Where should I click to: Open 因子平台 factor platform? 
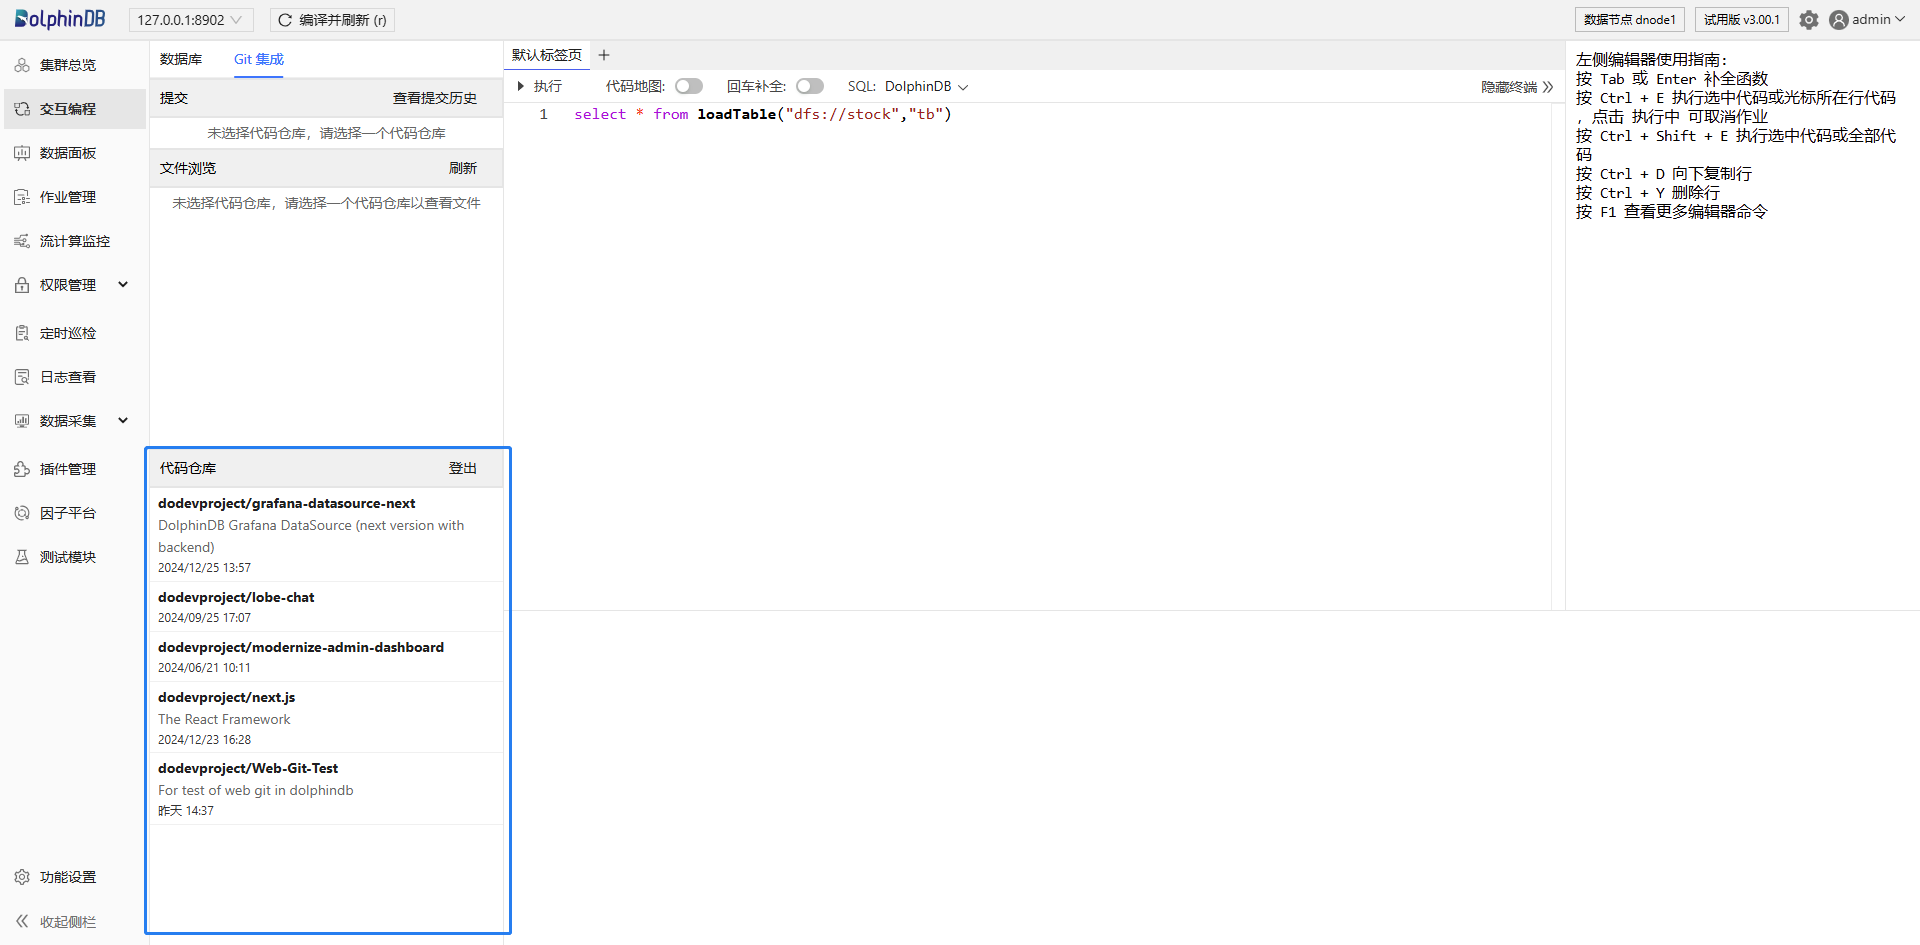coord(68,513)
